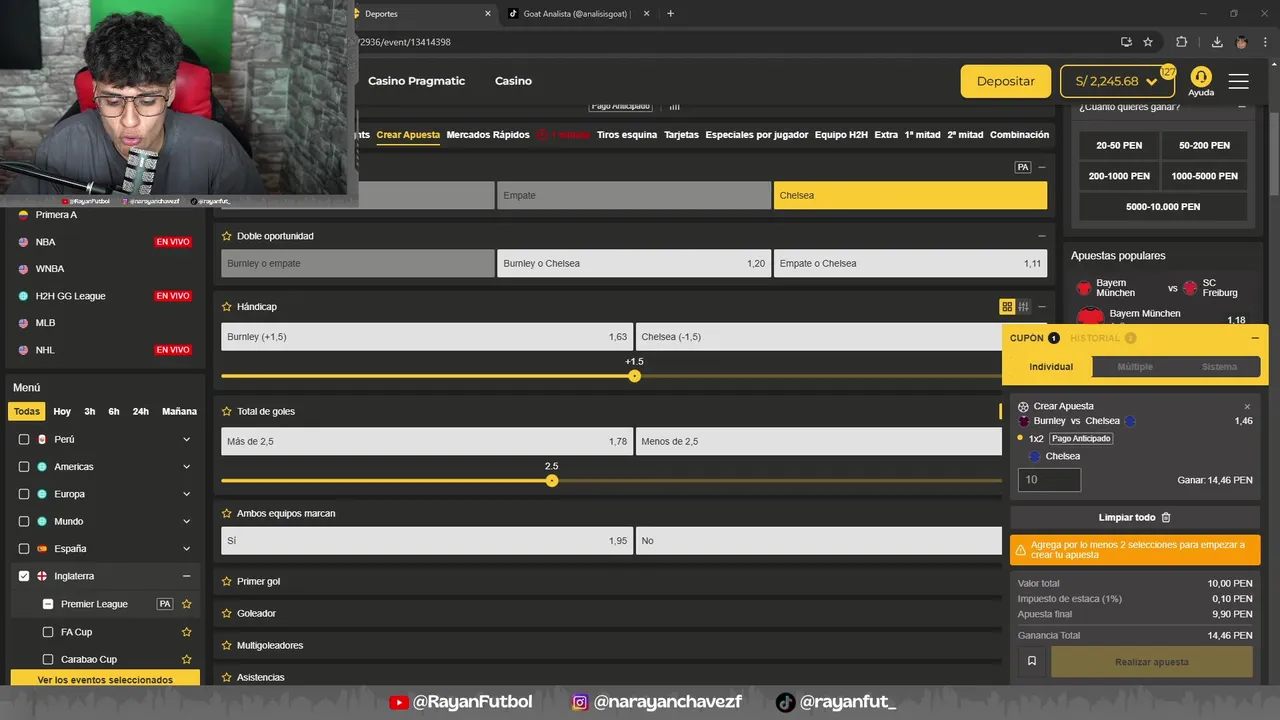Image resolution: width=1280 pixels, height=720 pixels.
Task: Click Ver los eventos seleccionados
Action: pos(105,679)
